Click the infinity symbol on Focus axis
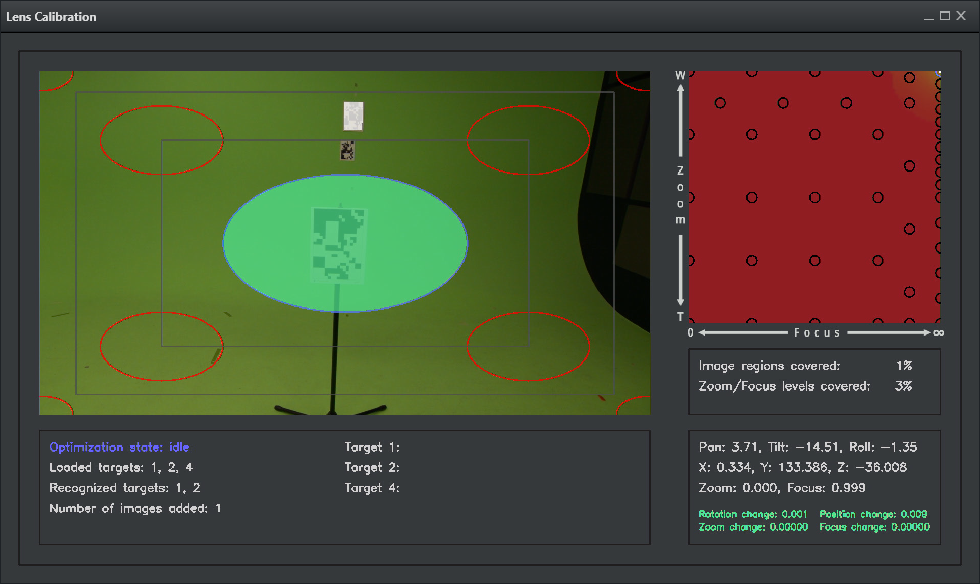The image size is (980, 584). tap(937, 332)
